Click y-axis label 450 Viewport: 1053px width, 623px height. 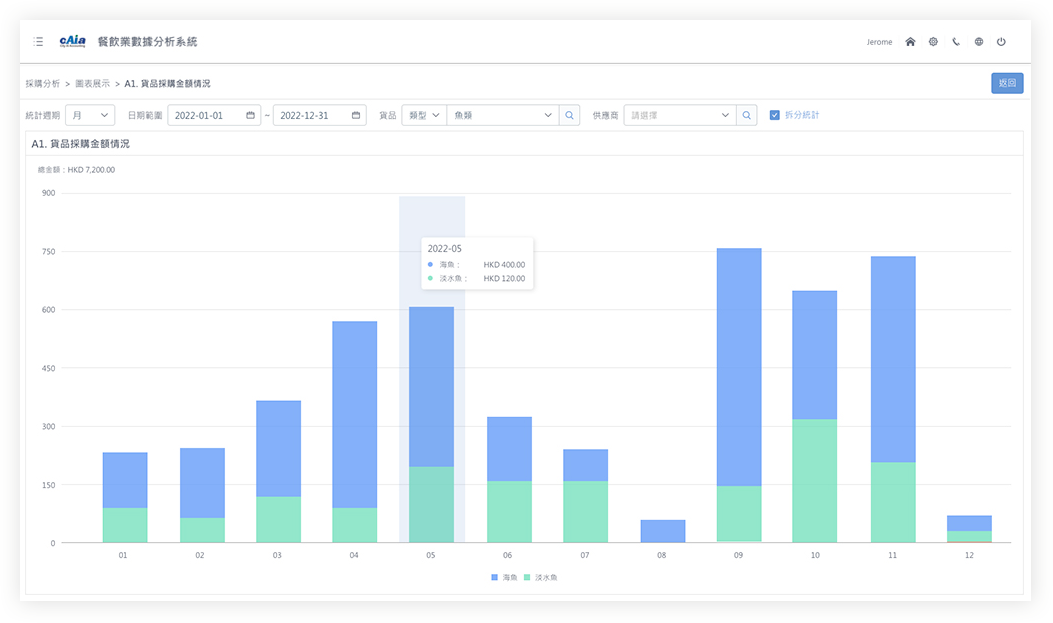pyautogui.click(x=48, y=368)
